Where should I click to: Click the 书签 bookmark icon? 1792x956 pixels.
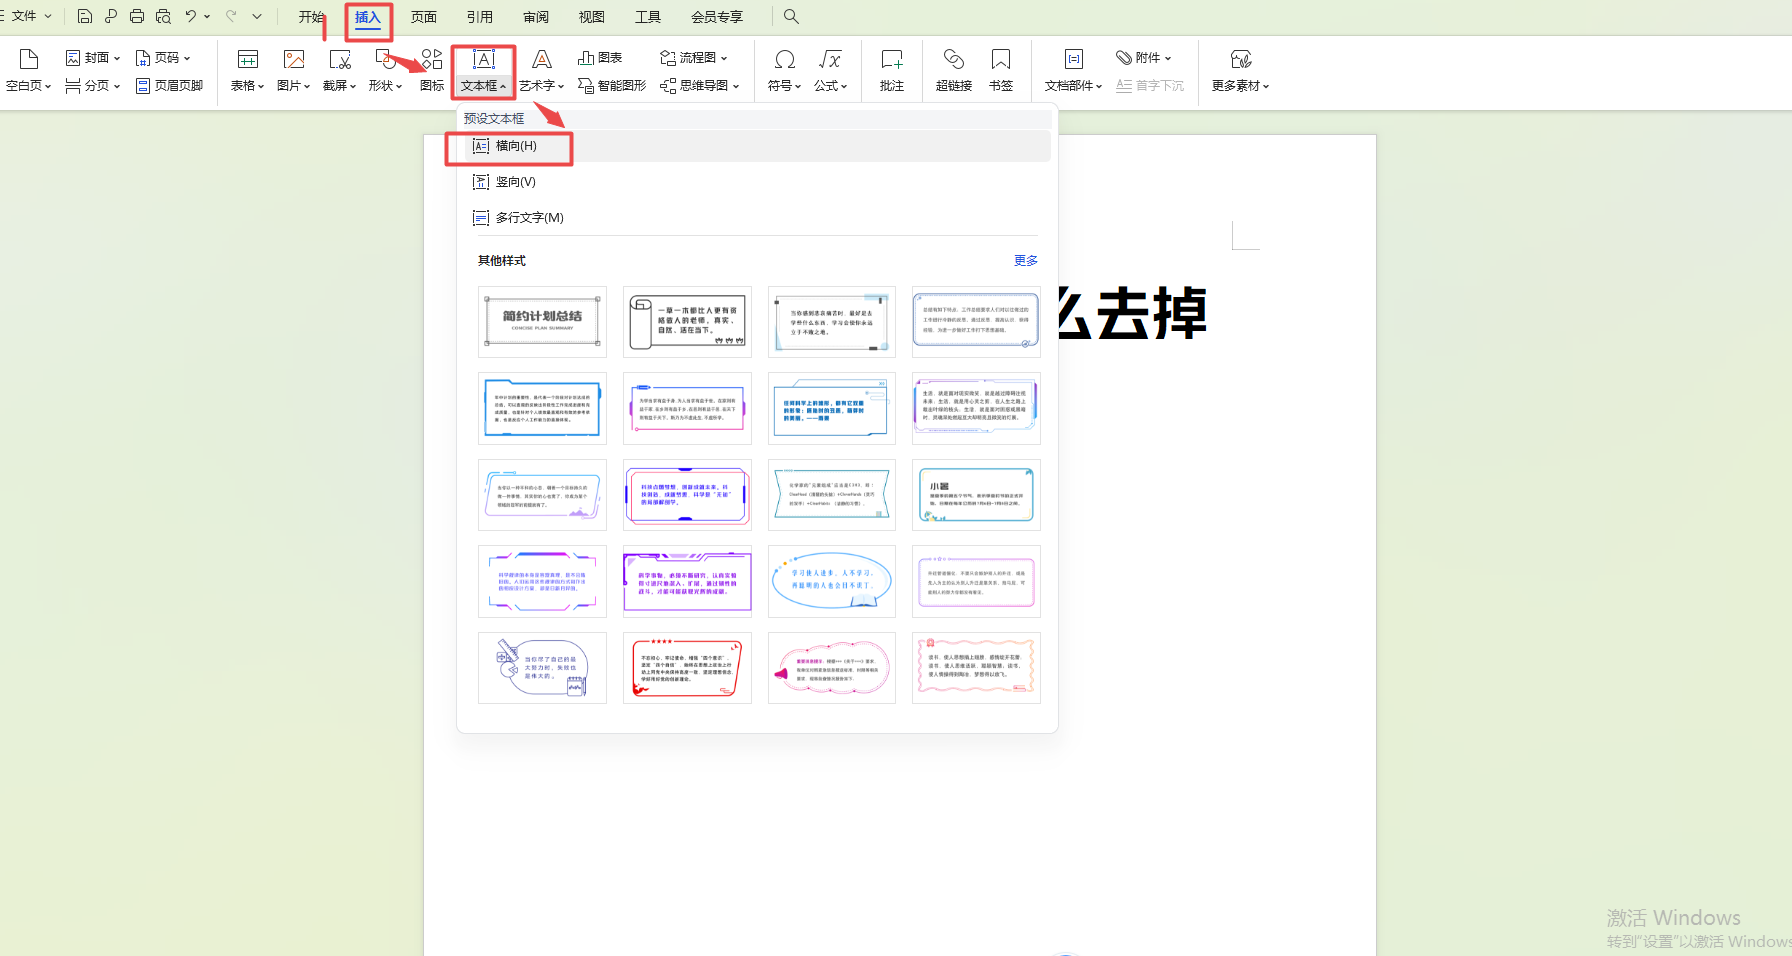[x=1000, y=70]
